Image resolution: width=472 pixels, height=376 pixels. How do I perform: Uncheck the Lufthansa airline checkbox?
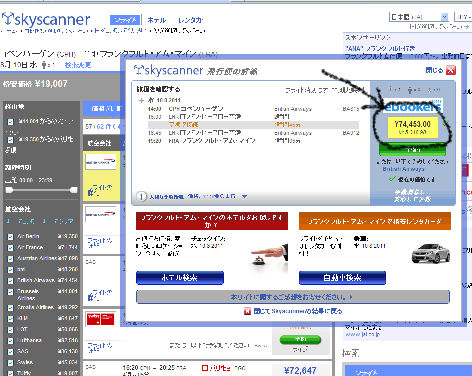pos(10,341)
